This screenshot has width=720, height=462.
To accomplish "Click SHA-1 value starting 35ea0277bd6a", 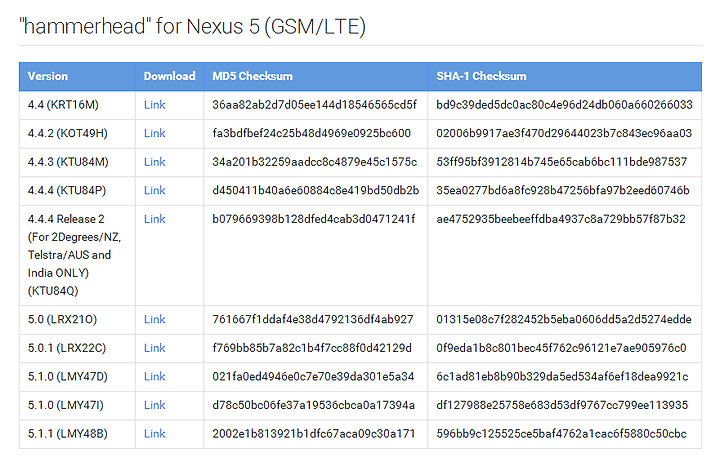I will coord(563,190).
